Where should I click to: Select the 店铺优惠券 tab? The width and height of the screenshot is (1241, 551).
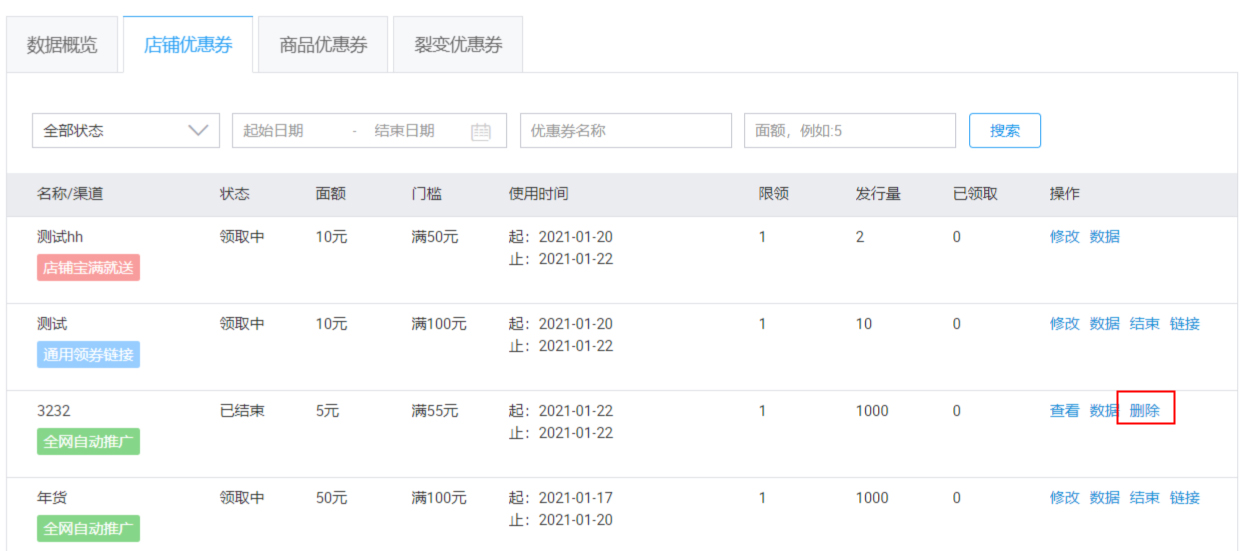(188, 45)
